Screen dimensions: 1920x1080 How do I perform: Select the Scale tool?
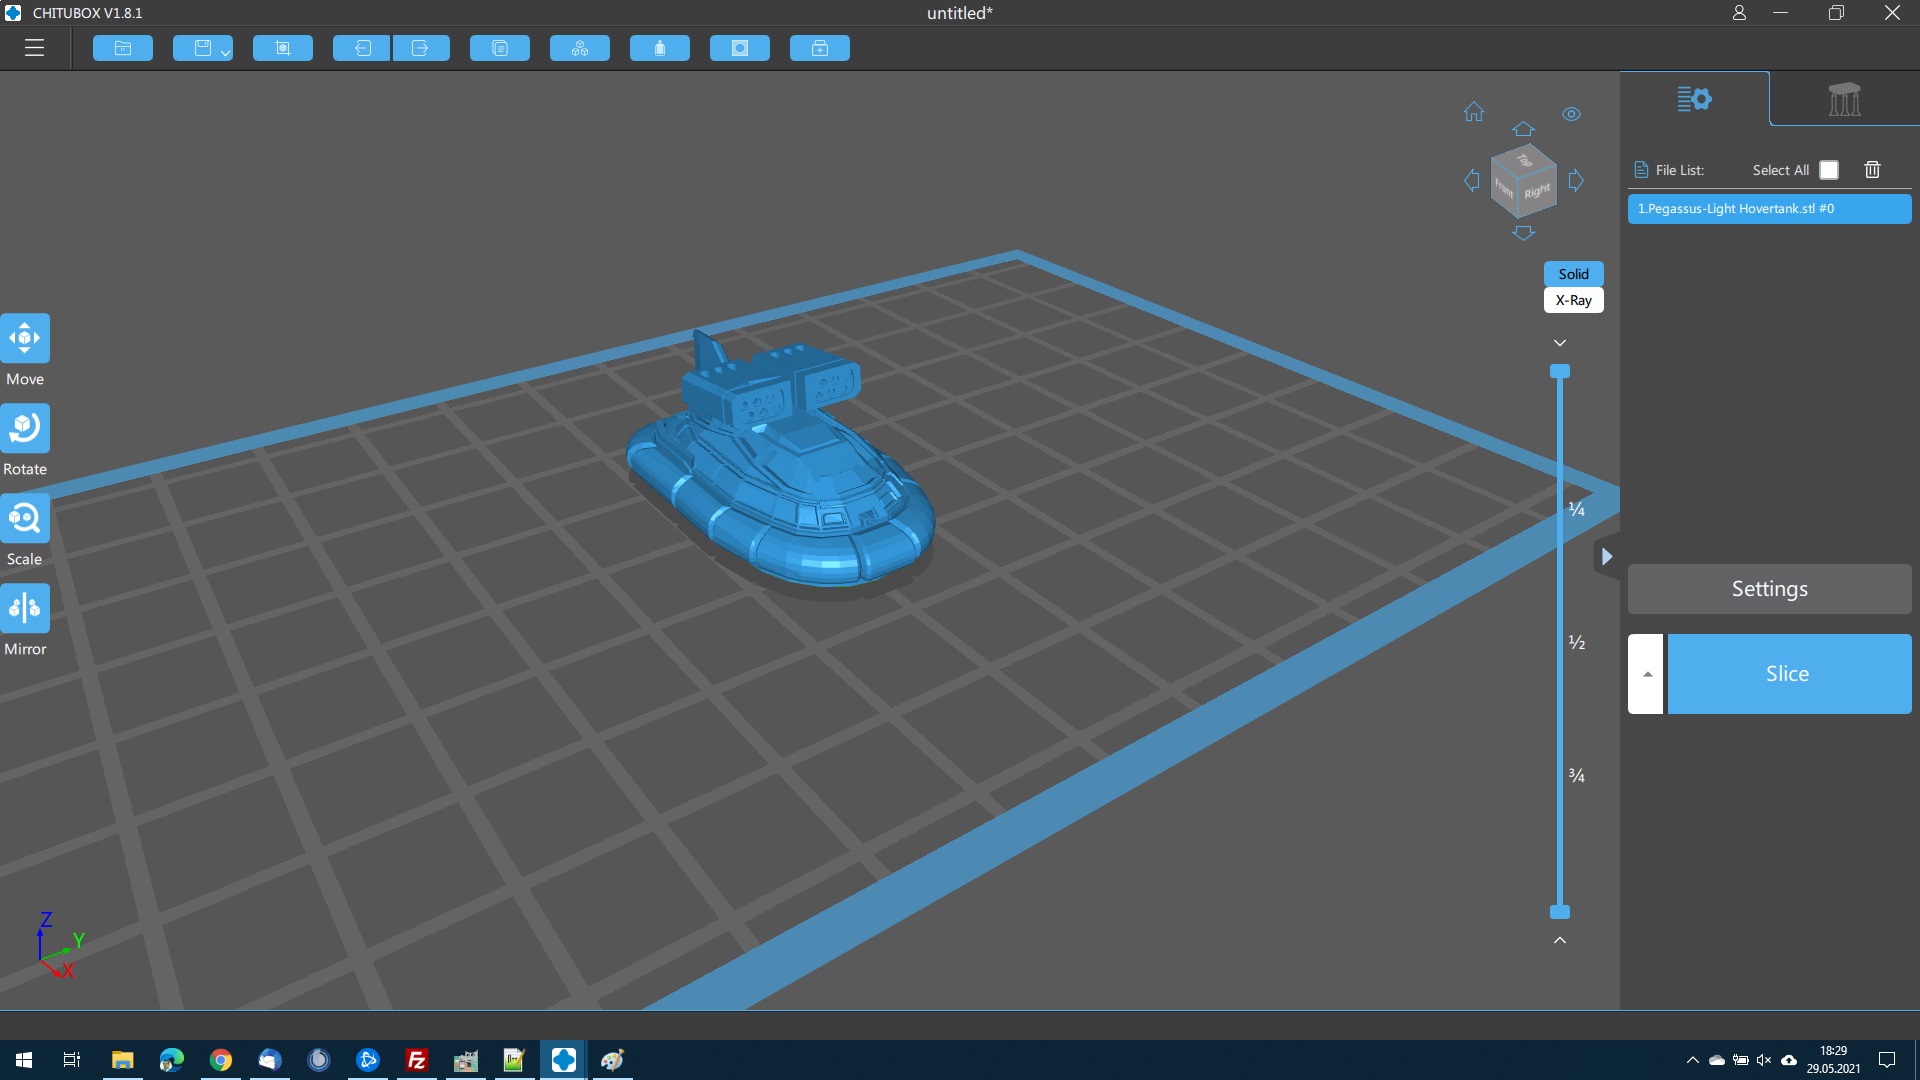25,518
